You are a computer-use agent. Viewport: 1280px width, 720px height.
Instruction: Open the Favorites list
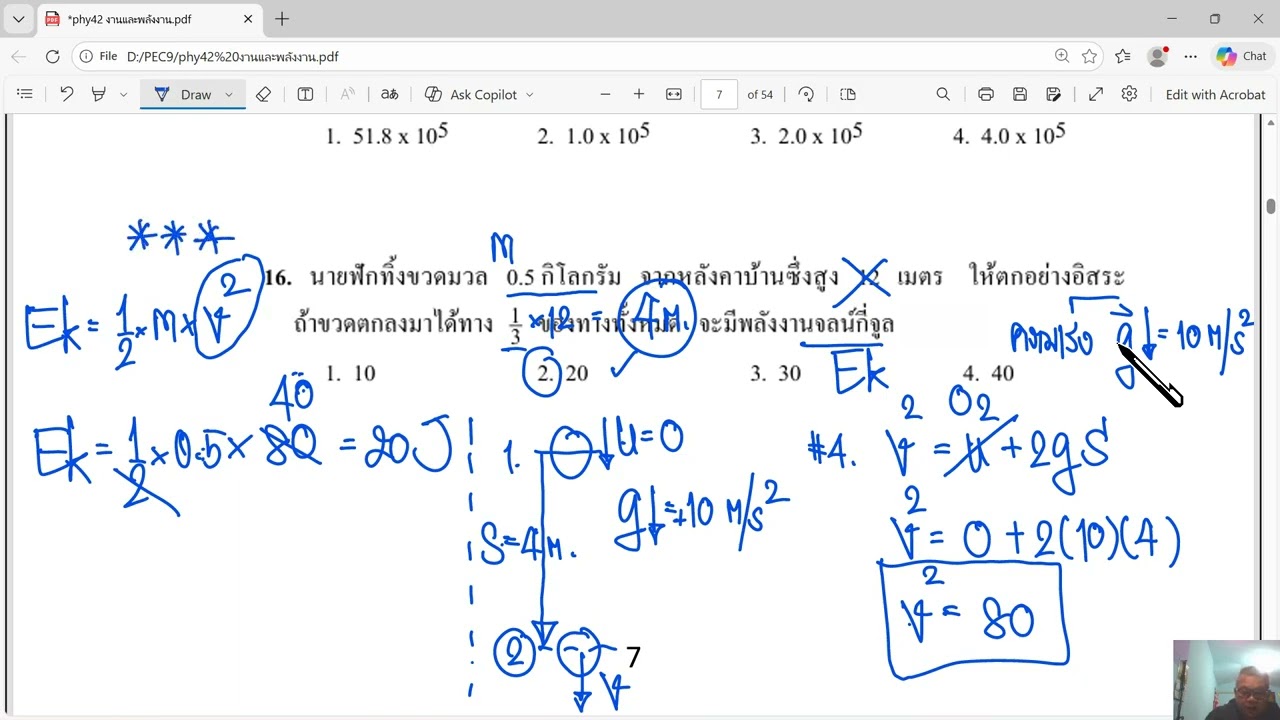(1123, 57)
